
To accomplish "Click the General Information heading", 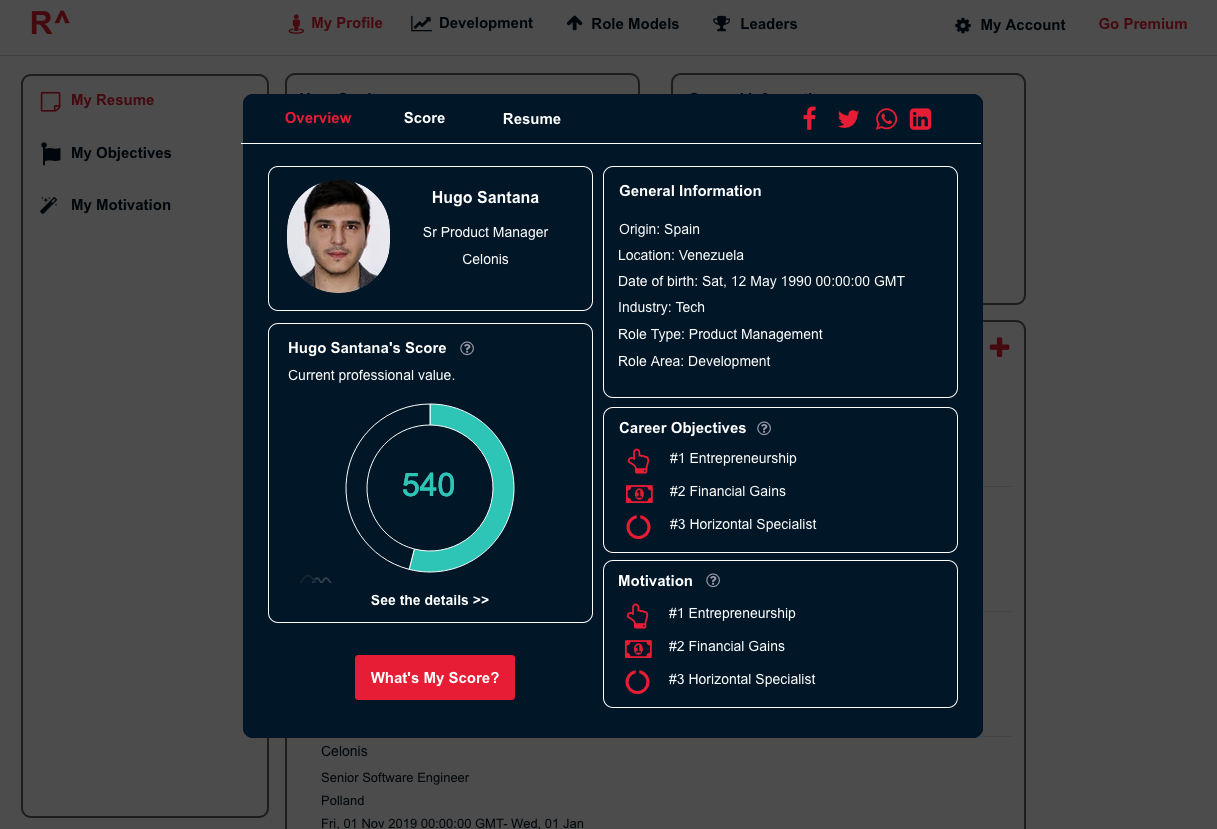I will point(690,191).
